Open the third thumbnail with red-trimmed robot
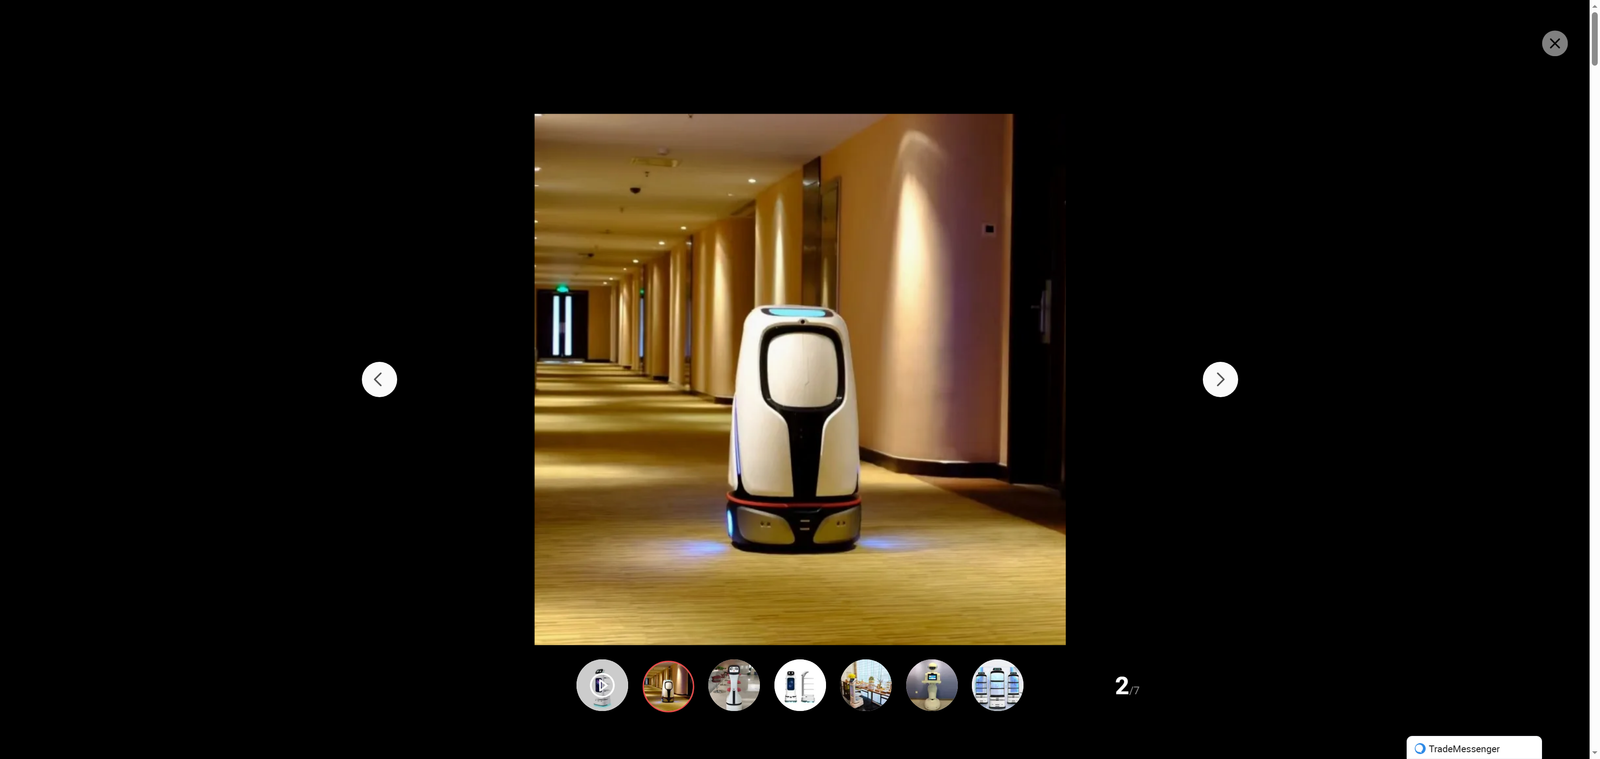 [734, 685]
